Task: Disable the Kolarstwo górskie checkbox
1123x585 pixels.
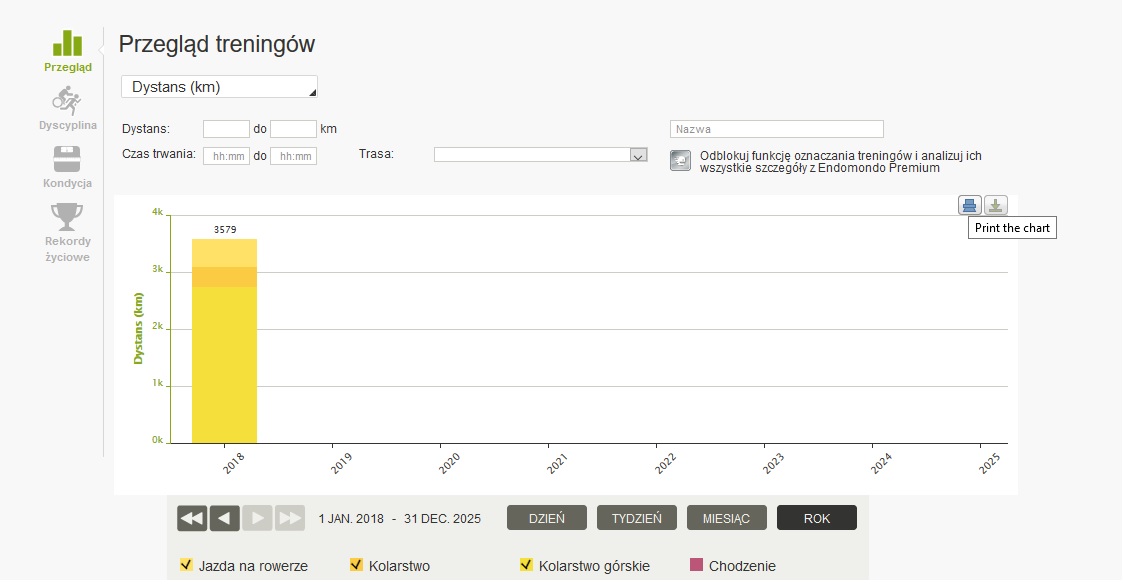Action: pos(526,565)
